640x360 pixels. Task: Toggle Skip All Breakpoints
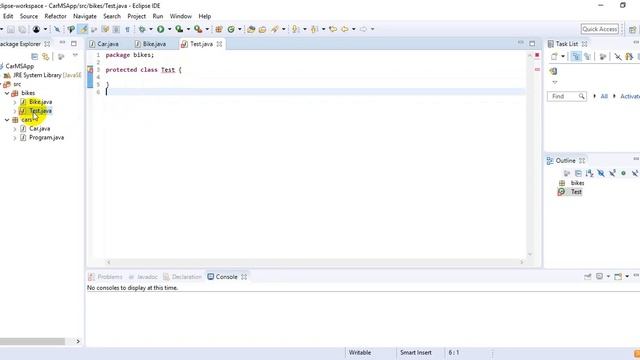point(57,29)
